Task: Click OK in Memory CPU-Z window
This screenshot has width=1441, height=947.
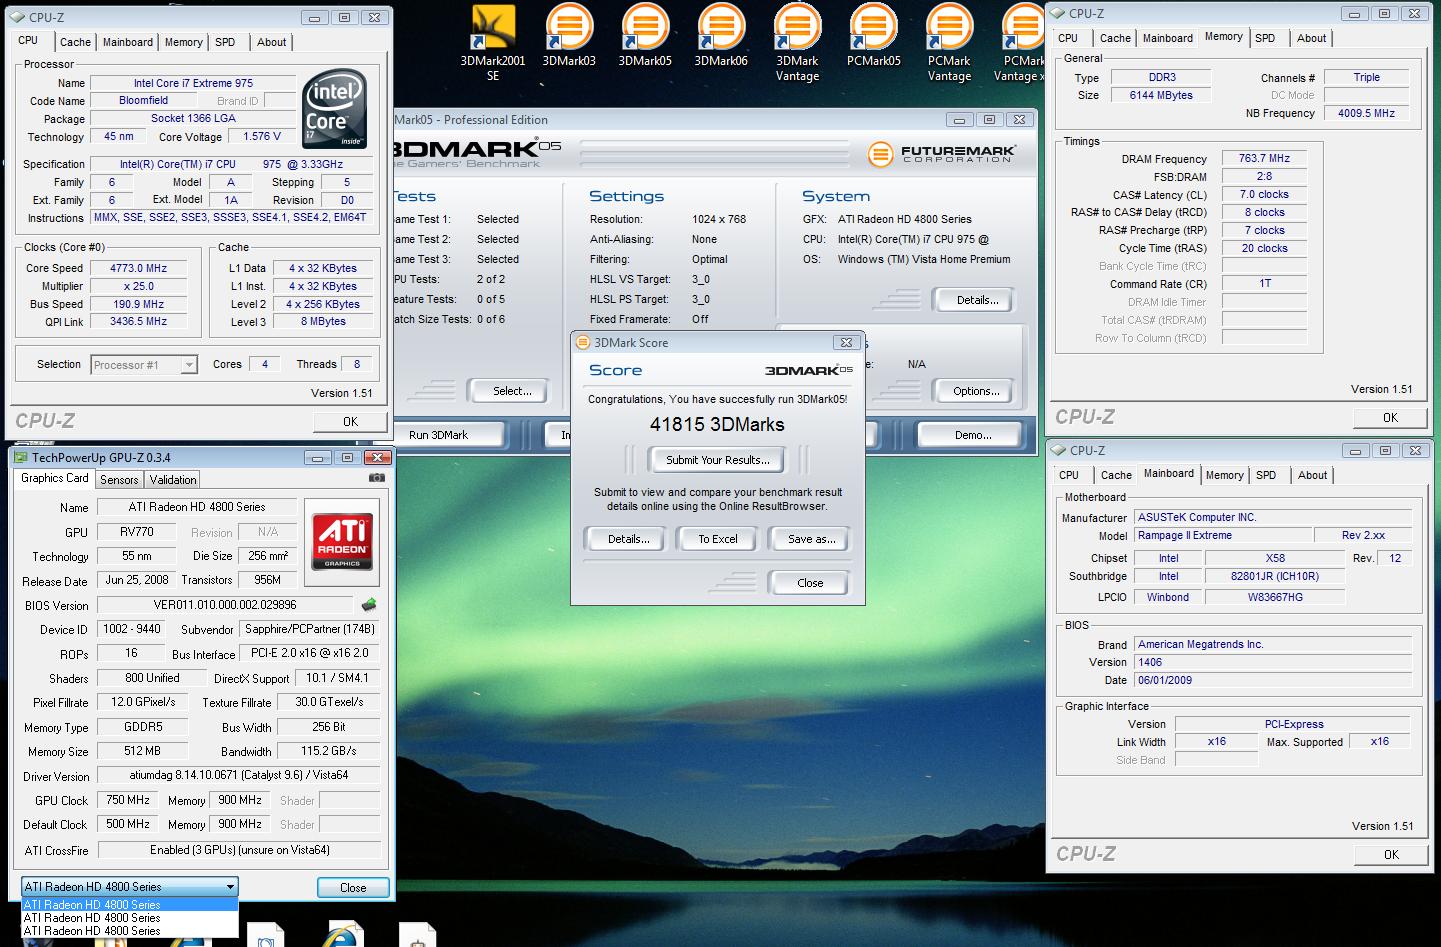Action: click(1390, 417)
